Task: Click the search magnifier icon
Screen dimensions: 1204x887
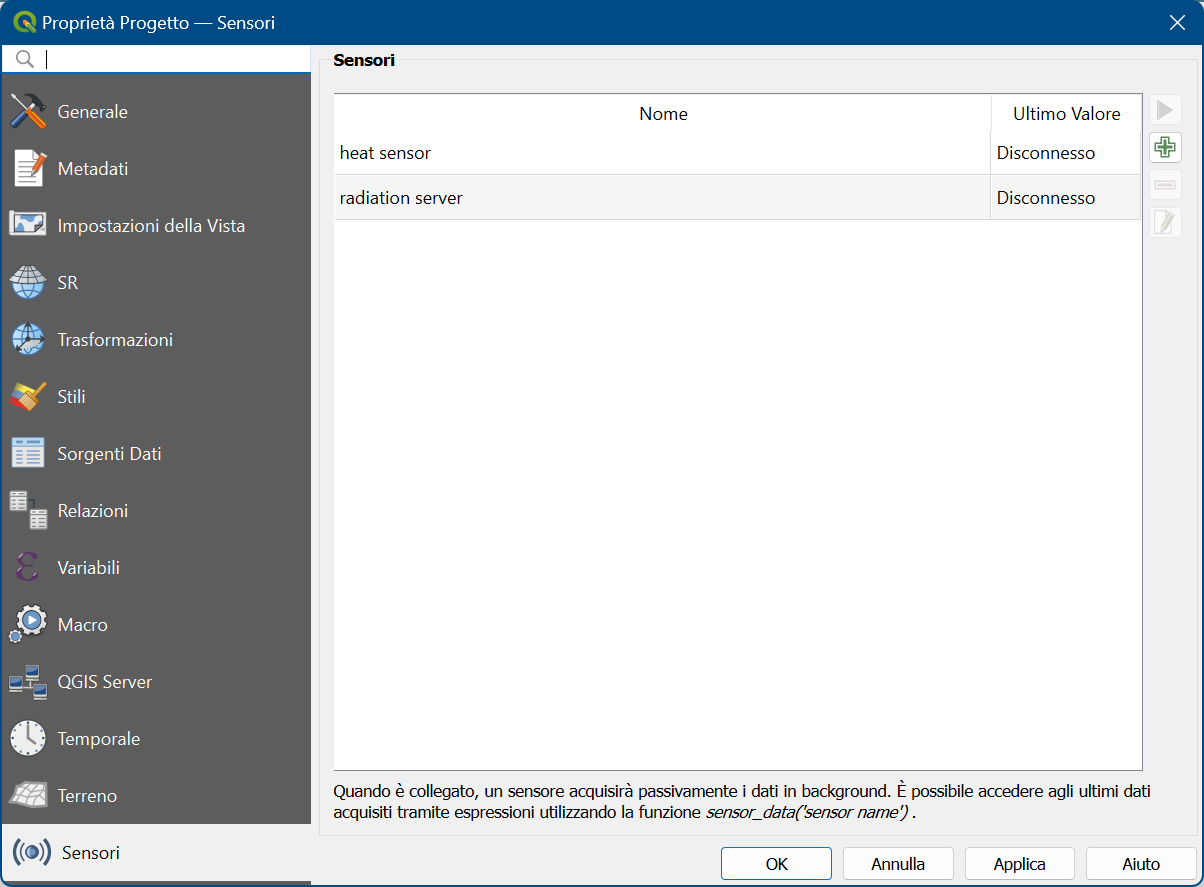Action: 25,59
